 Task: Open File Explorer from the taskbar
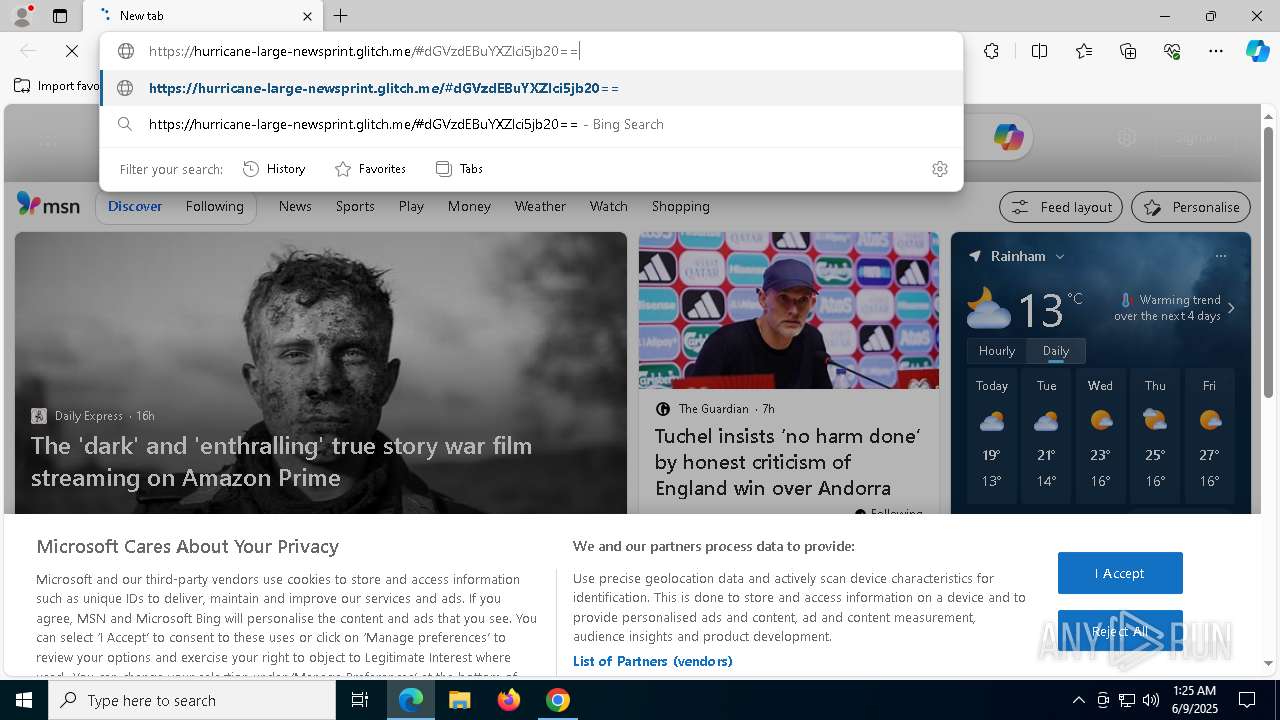pyautogui.click(x=459, y=700)
